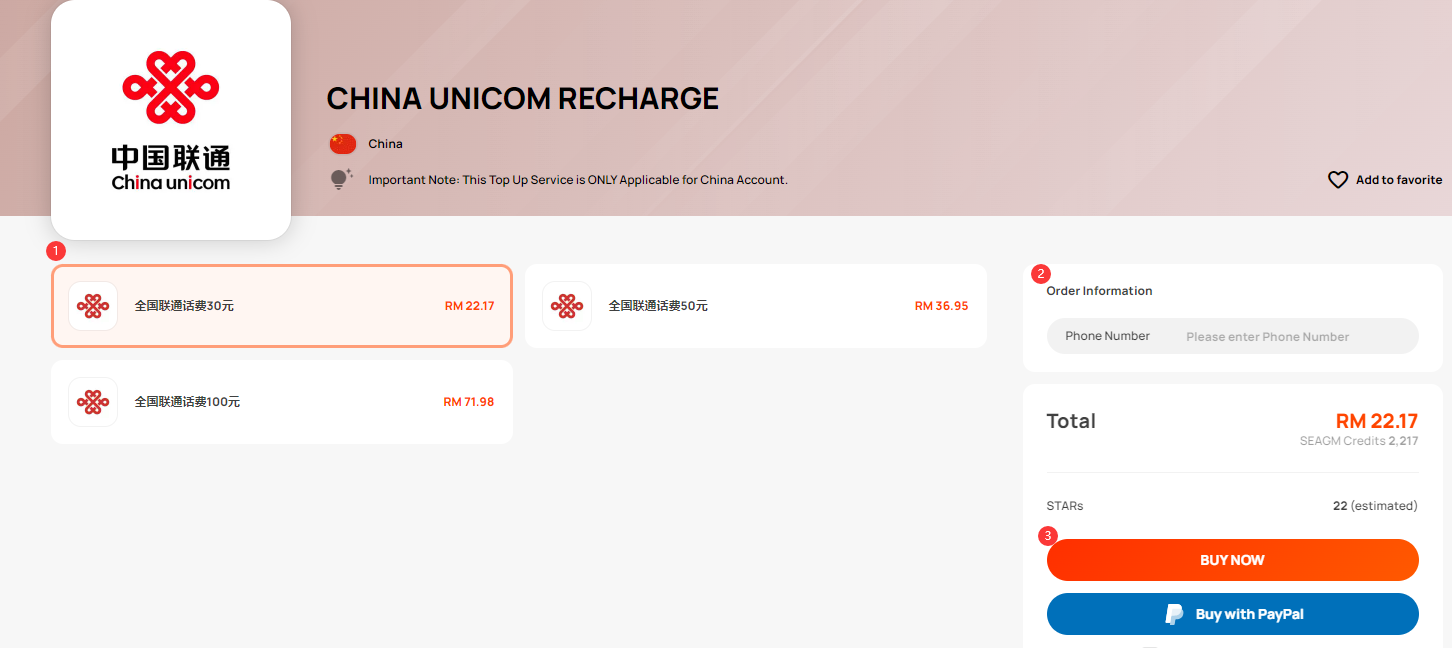Select the 全国联通话费30元 package
1452x648 pixels.
pyautogui.click(x=282, y=306)
